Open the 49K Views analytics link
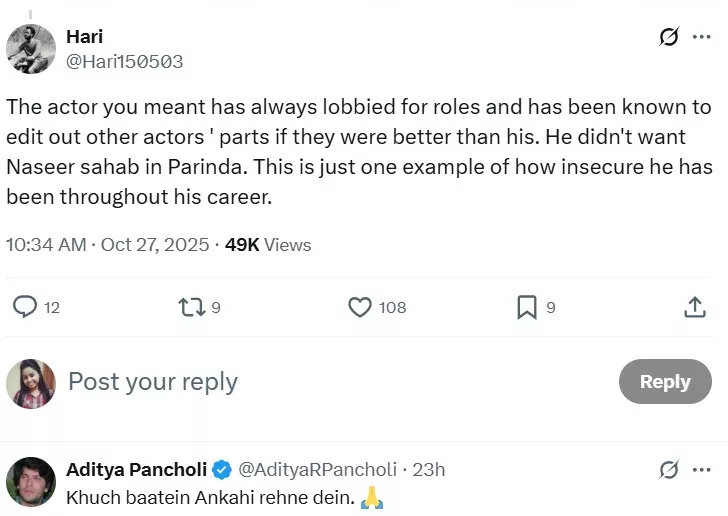This screenshot has width=728, height=516. 268,245
